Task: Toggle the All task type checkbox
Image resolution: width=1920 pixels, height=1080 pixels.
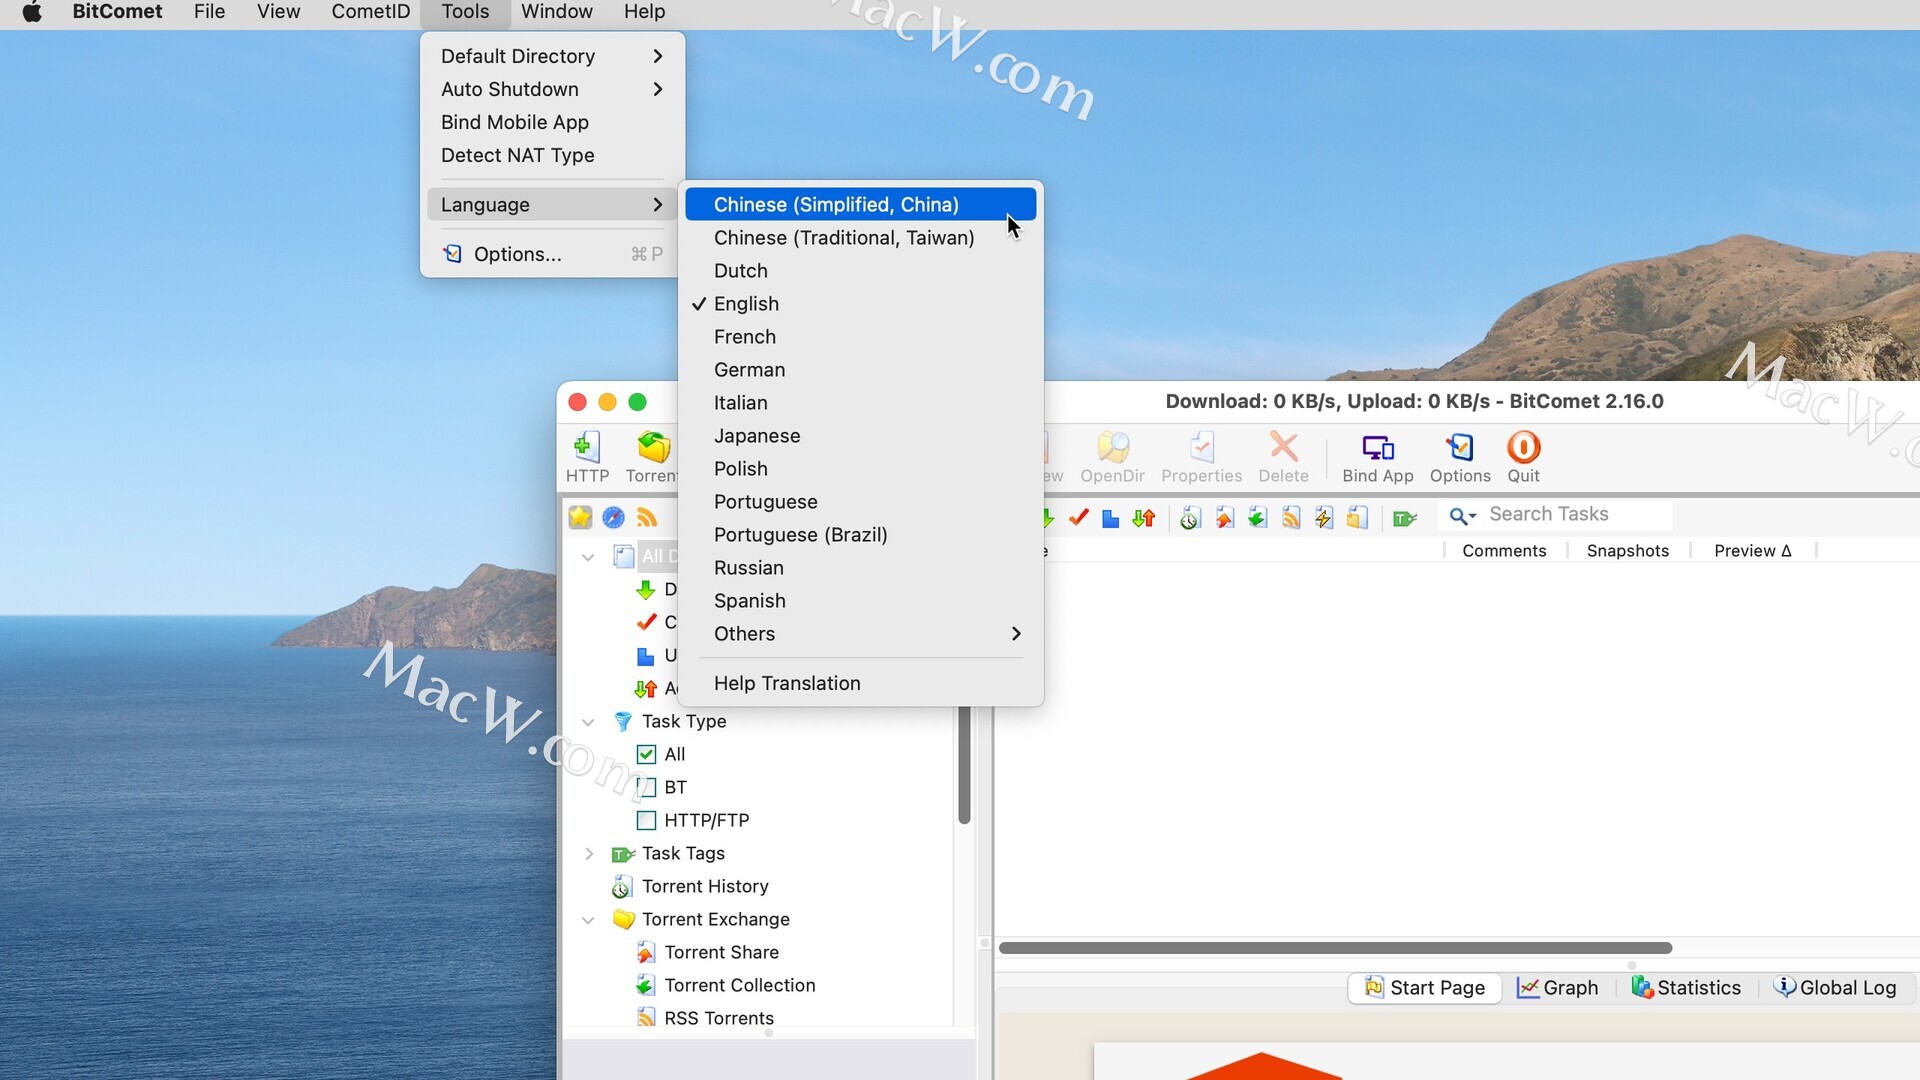Action: [646, 755]
